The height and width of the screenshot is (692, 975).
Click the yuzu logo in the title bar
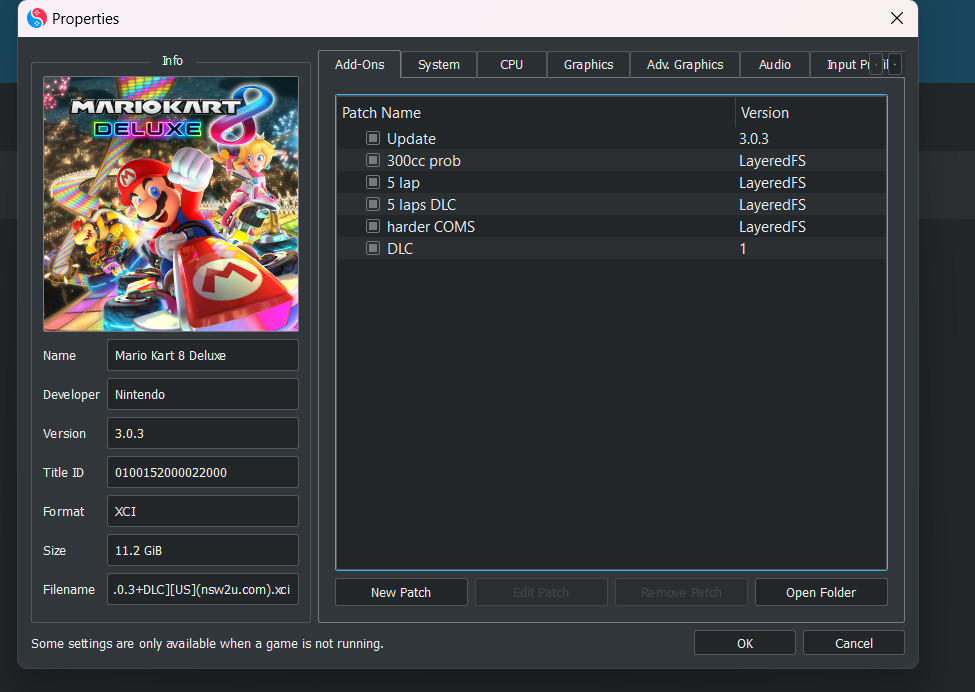(x=37, y=19)
